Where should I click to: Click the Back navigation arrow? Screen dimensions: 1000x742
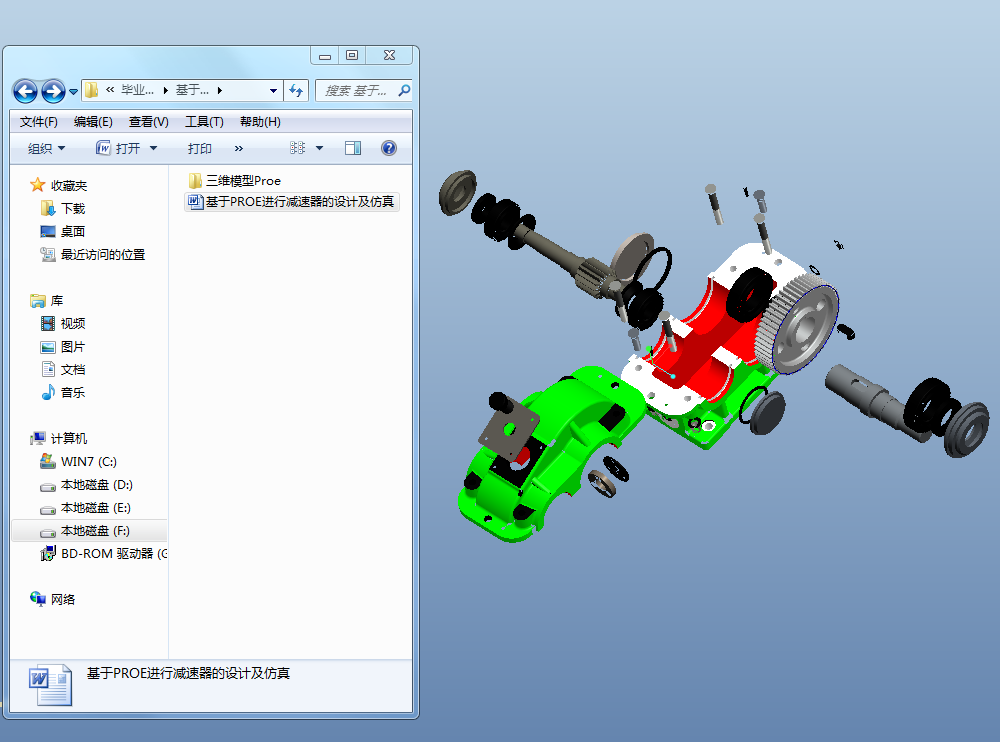pyautogui.click(x=26, y=91)
